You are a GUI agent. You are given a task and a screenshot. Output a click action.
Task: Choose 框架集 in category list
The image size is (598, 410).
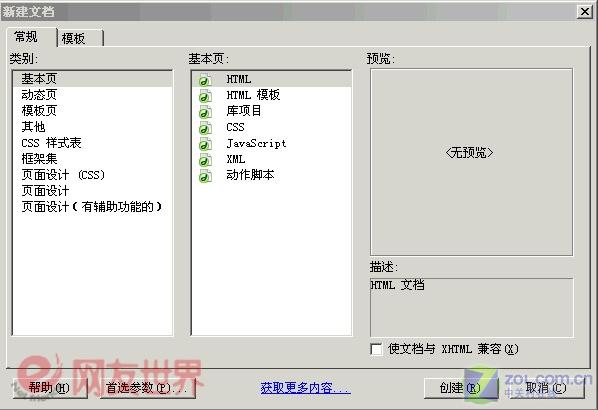(x=39, y=159)
